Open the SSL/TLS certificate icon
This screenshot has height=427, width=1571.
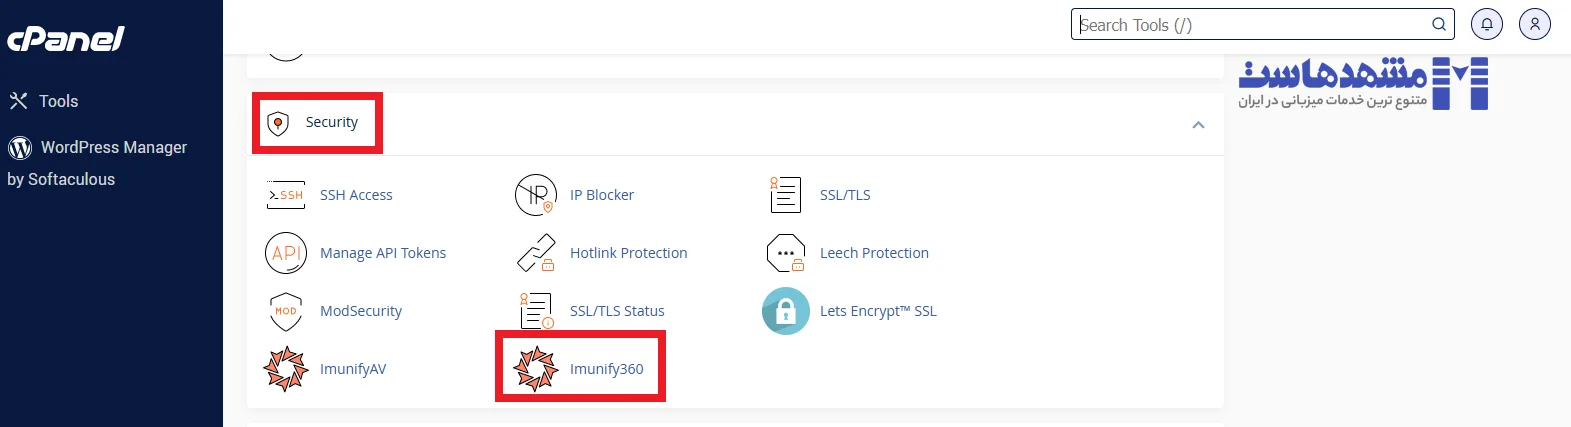[786, 195]
